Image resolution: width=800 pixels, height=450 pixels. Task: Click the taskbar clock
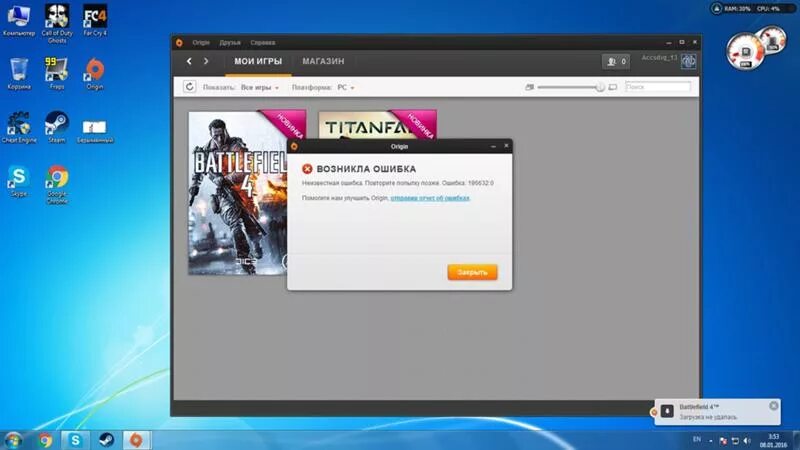773,440
